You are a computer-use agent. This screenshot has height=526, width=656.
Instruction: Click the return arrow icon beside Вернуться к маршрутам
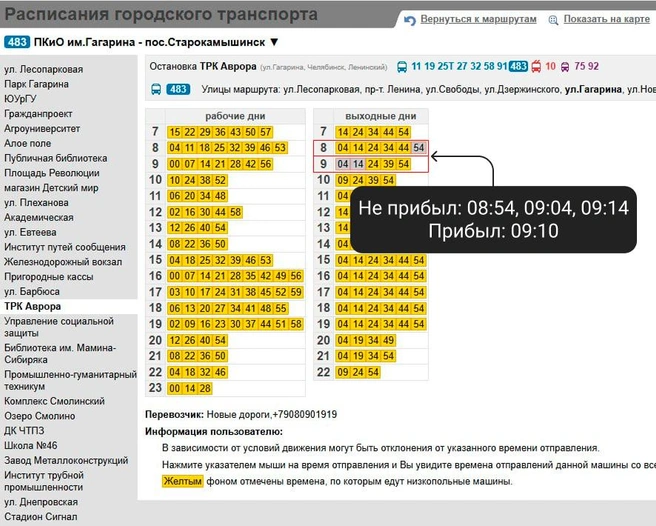[x=410, y=20]
